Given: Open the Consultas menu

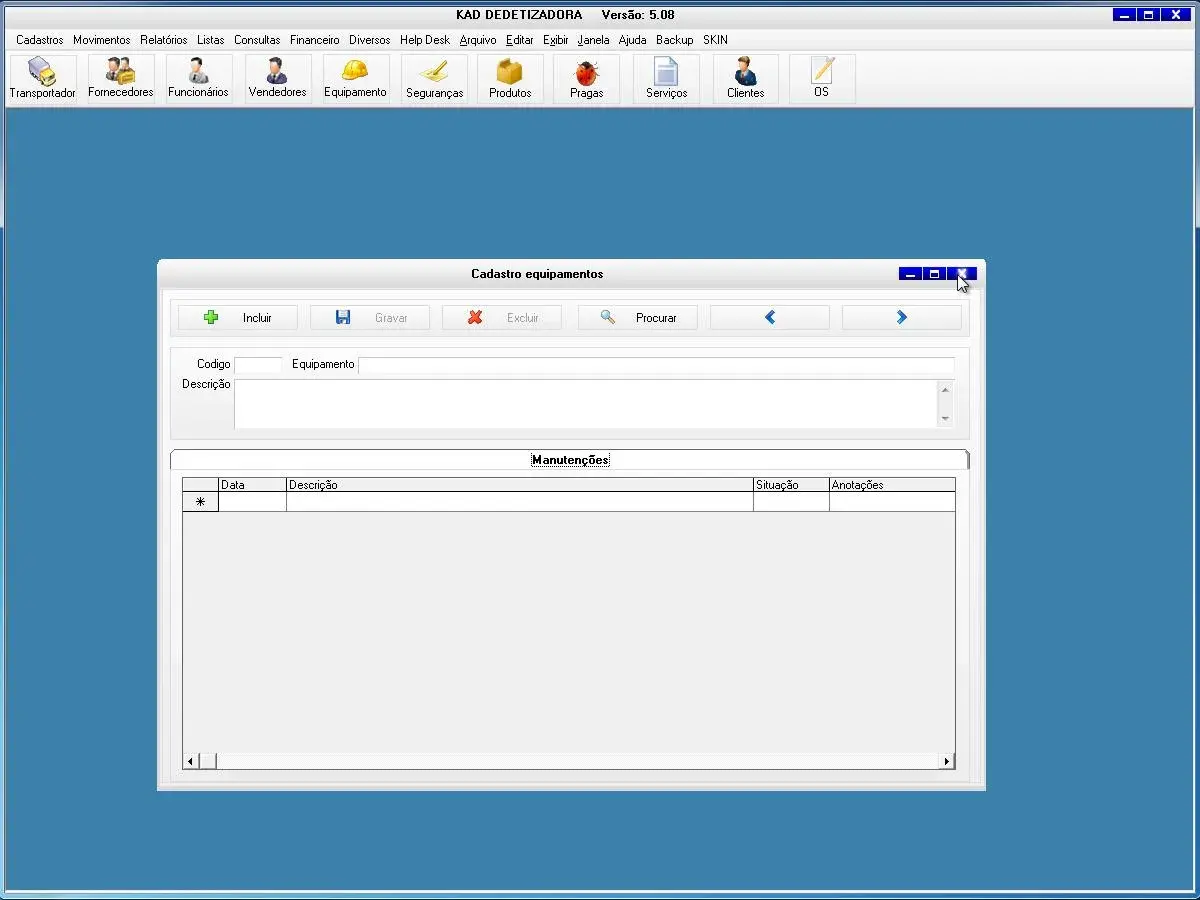Looking at the screenshot, I should click(257, 40).
